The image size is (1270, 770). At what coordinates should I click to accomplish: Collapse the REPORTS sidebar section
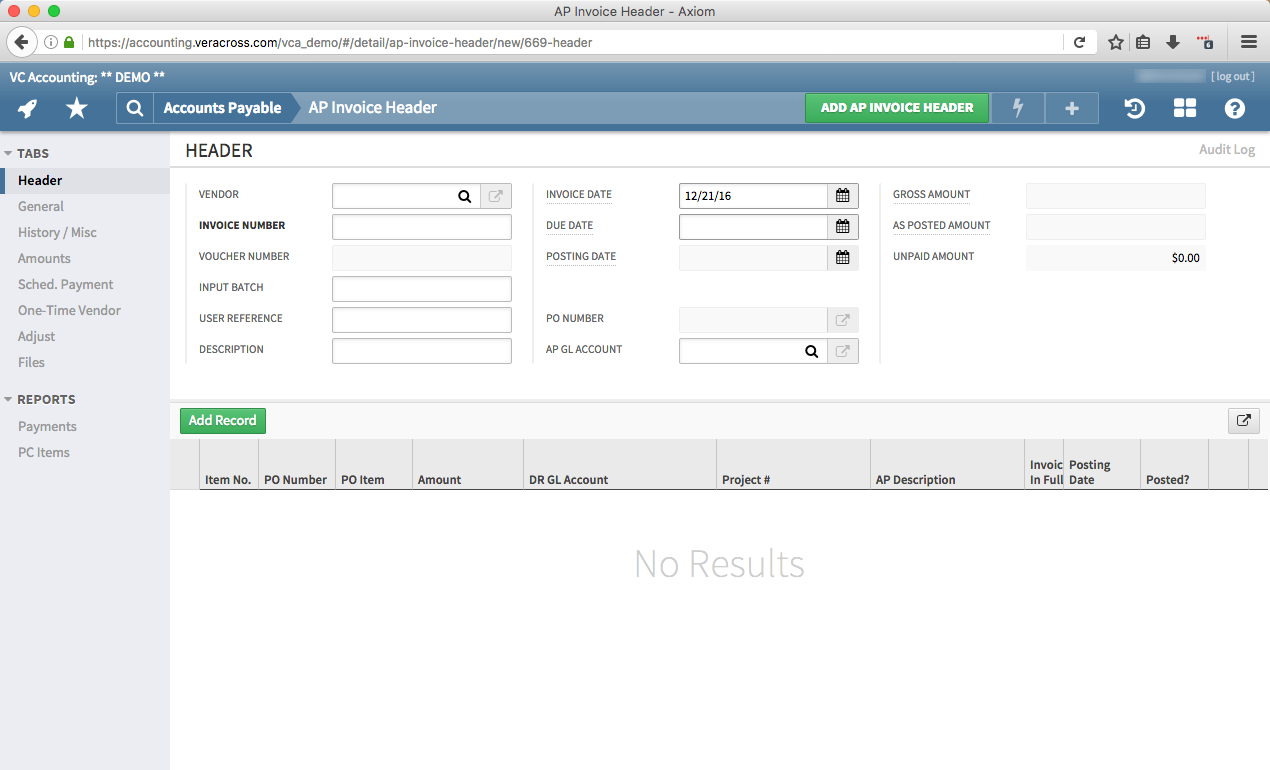tap(9, 399)
